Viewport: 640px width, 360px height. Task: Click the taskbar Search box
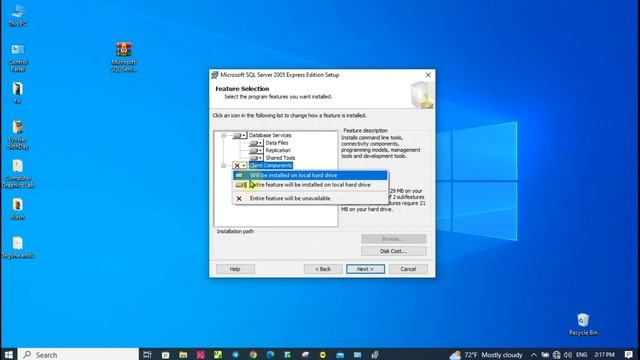(78, 355)
